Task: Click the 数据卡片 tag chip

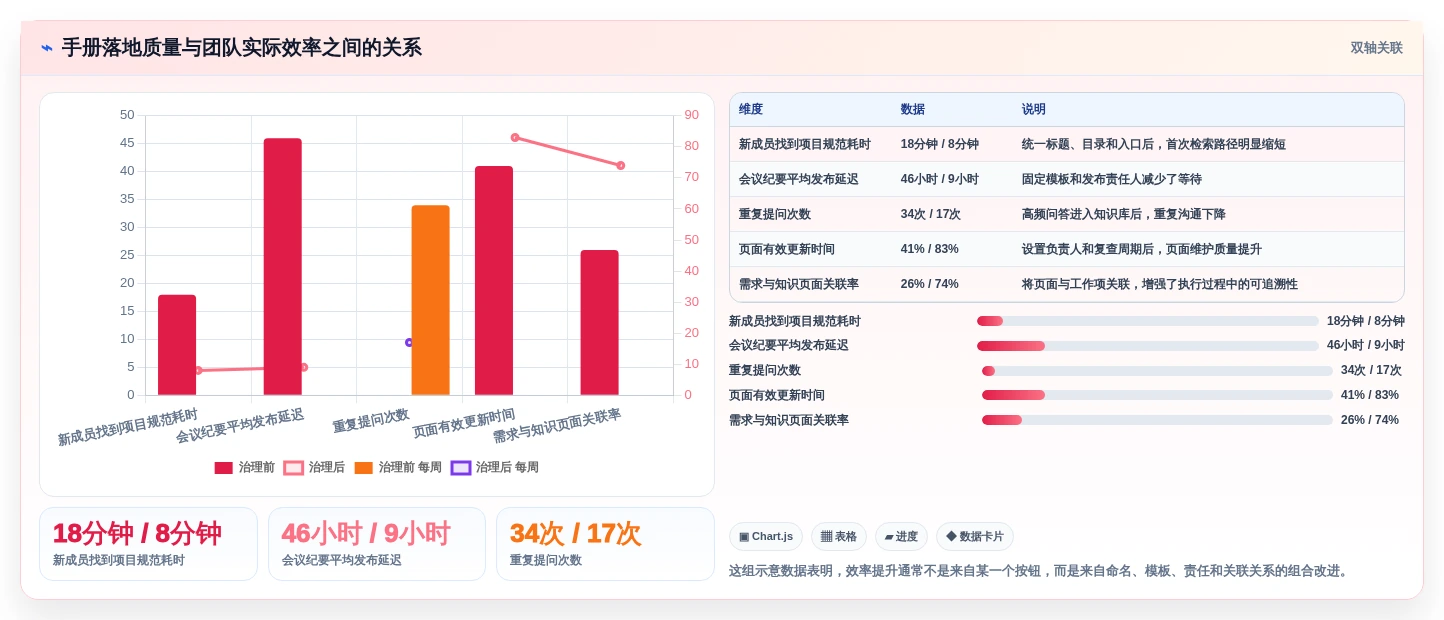Action: tap(975, 537)
